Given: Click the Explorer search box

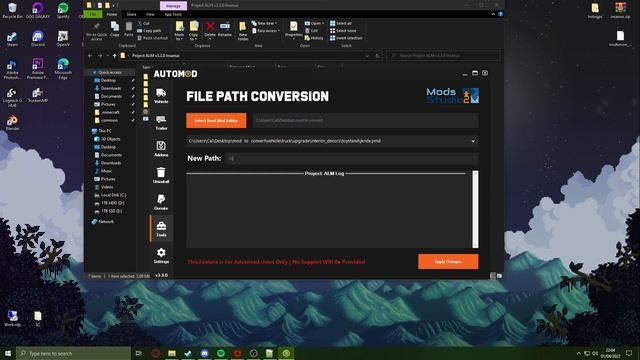Looking at the screenshot, I should coord(443,56).
